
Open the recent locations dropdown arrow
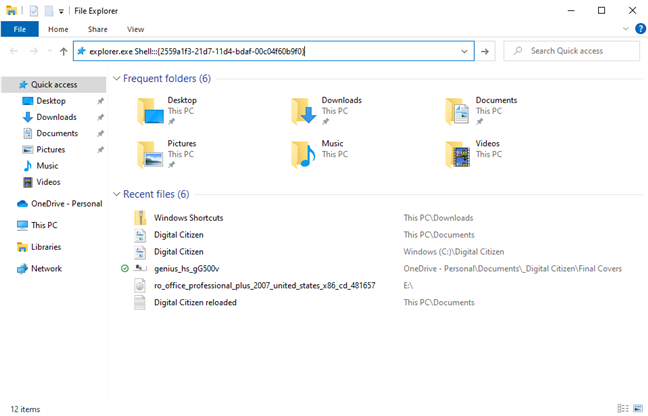[x=50, y=51]
